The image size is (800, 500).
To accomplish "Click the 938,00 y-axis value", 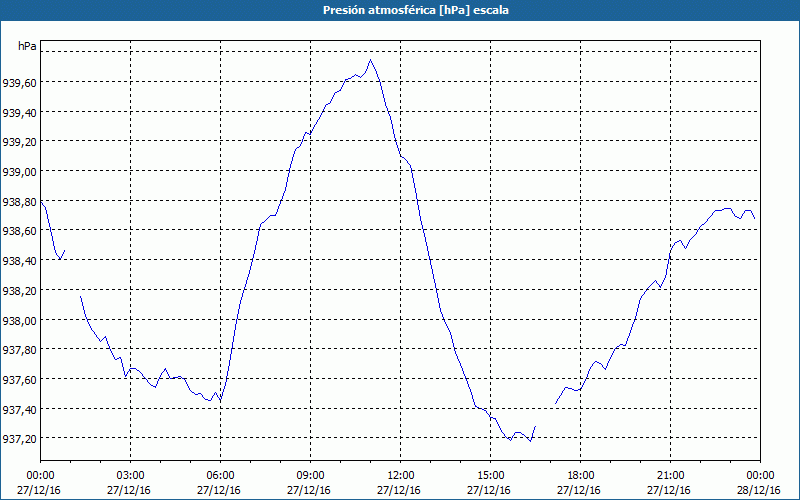I will tap(19, 320).
